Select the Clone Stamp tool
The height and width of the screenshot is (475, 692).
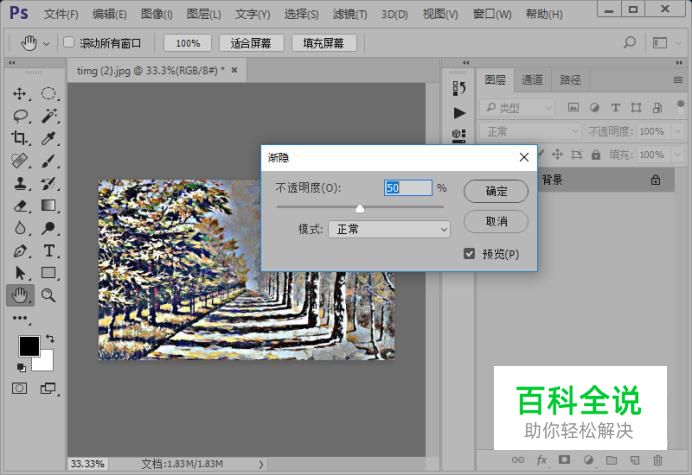click(x=19, y=183)
